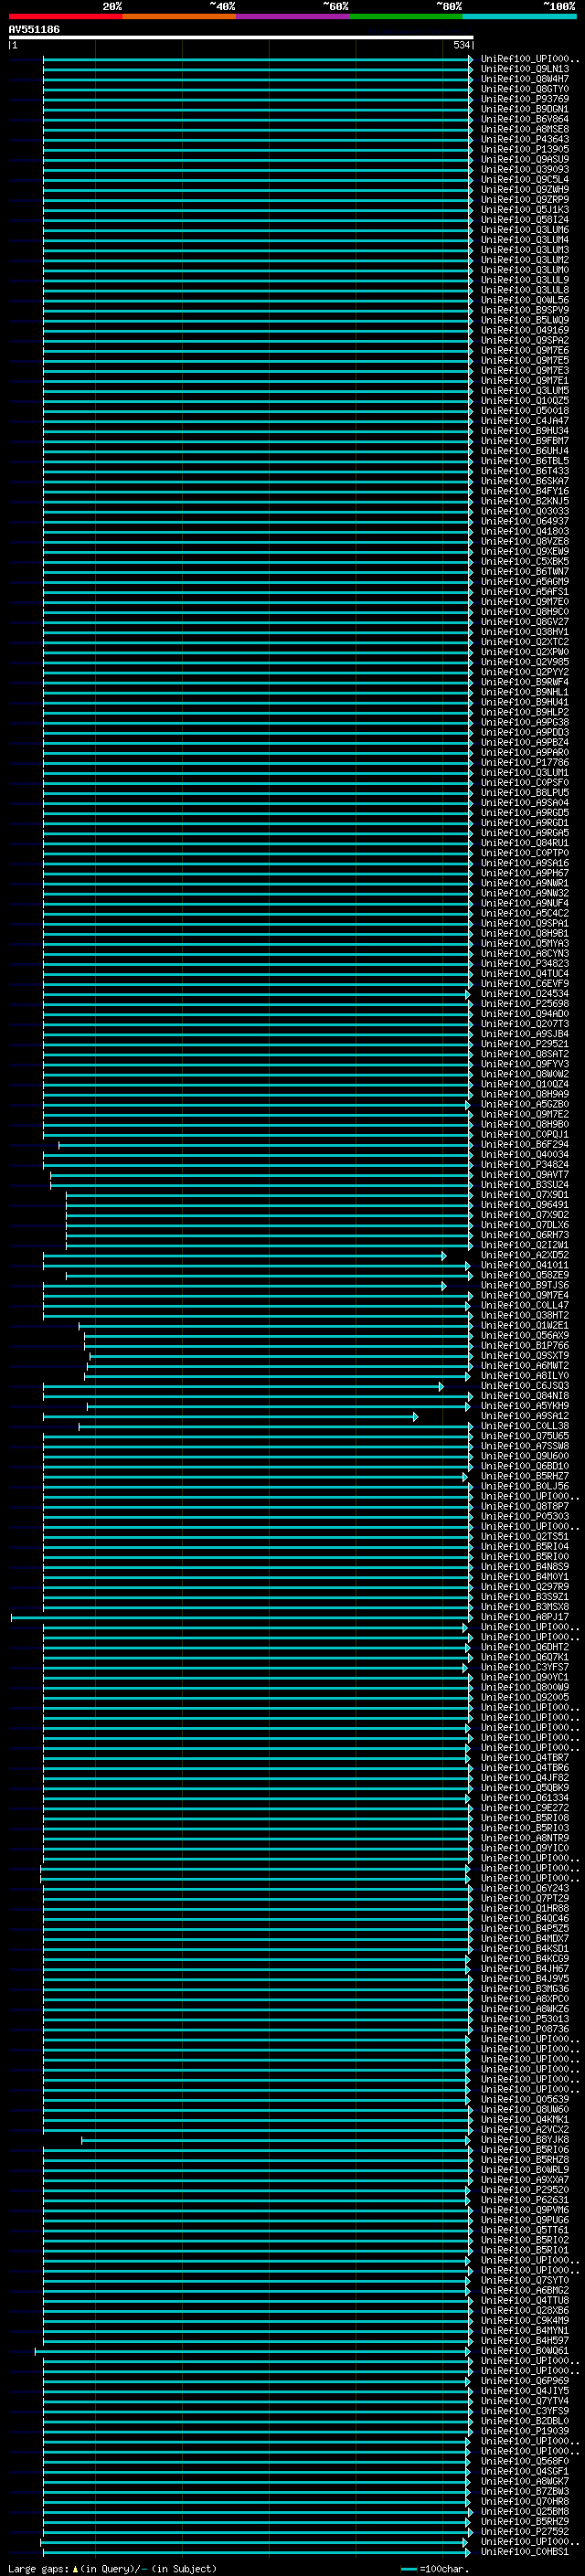The width and height of the screenshot is (585, 2576).
Task: Click the query end position 534
Action: click(x=461, y=45)
